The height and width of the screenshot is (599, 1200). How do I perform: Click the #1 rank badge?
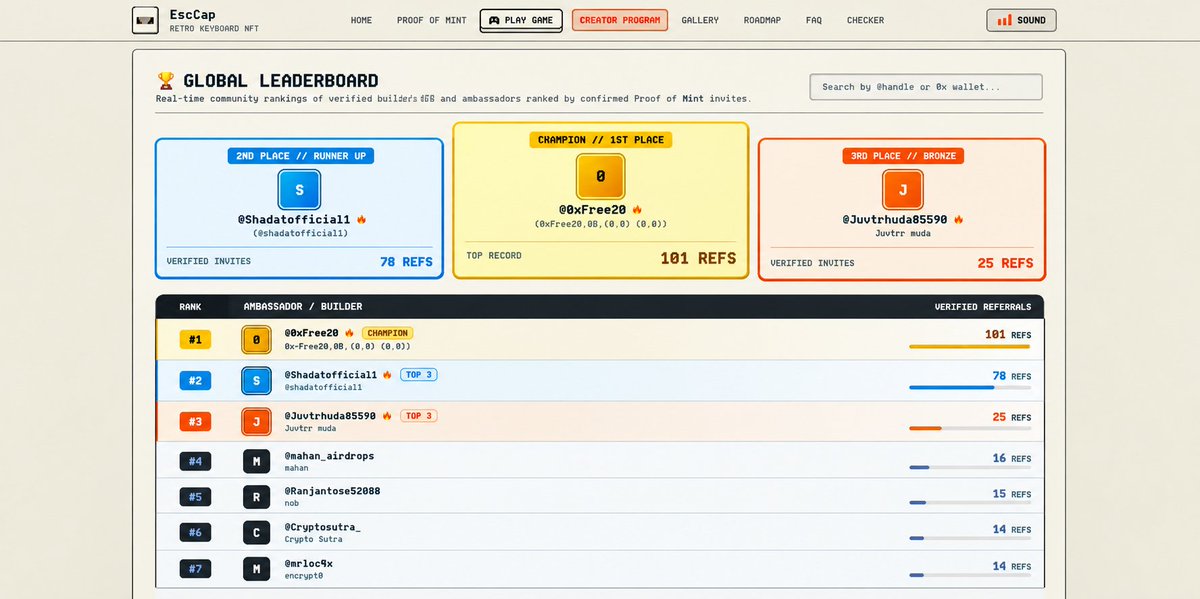pyautogui.click(x=195, y=340)
